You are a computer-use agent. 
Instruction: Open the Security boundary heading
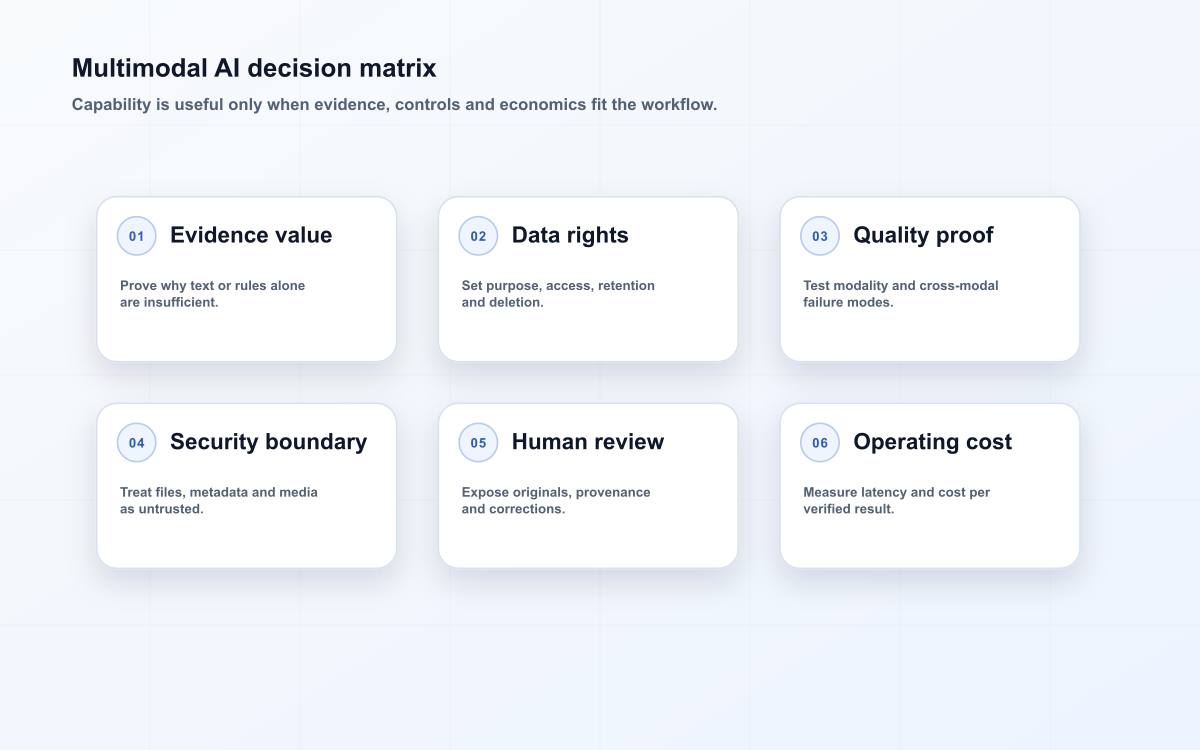click(x=268, y=442)
